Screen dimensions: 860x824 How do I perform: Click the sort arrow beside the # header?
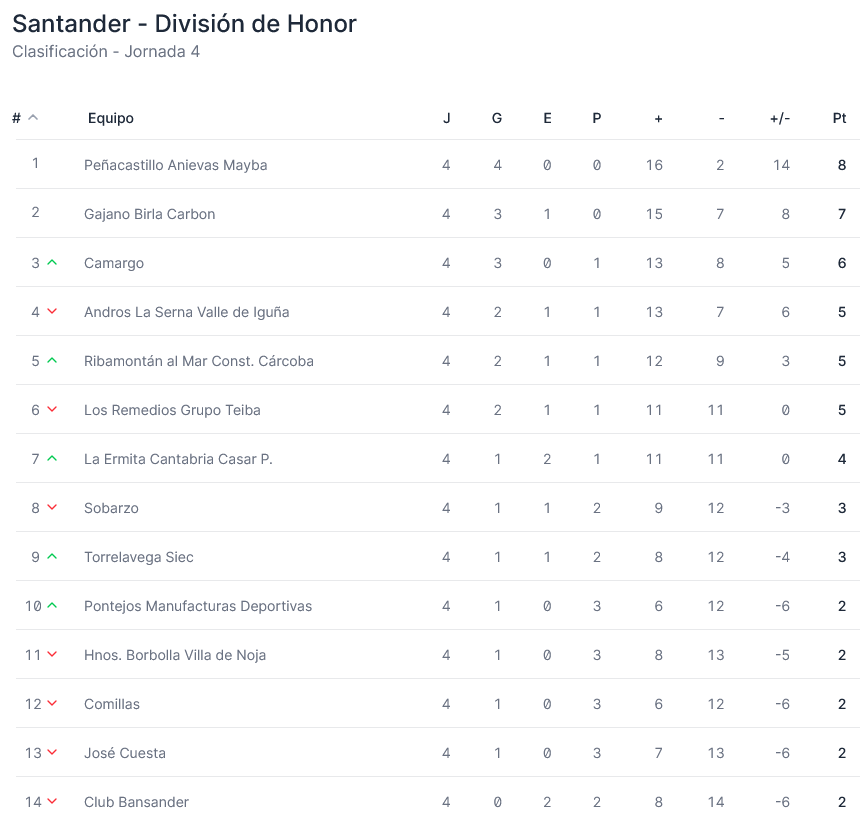(33, 118)
